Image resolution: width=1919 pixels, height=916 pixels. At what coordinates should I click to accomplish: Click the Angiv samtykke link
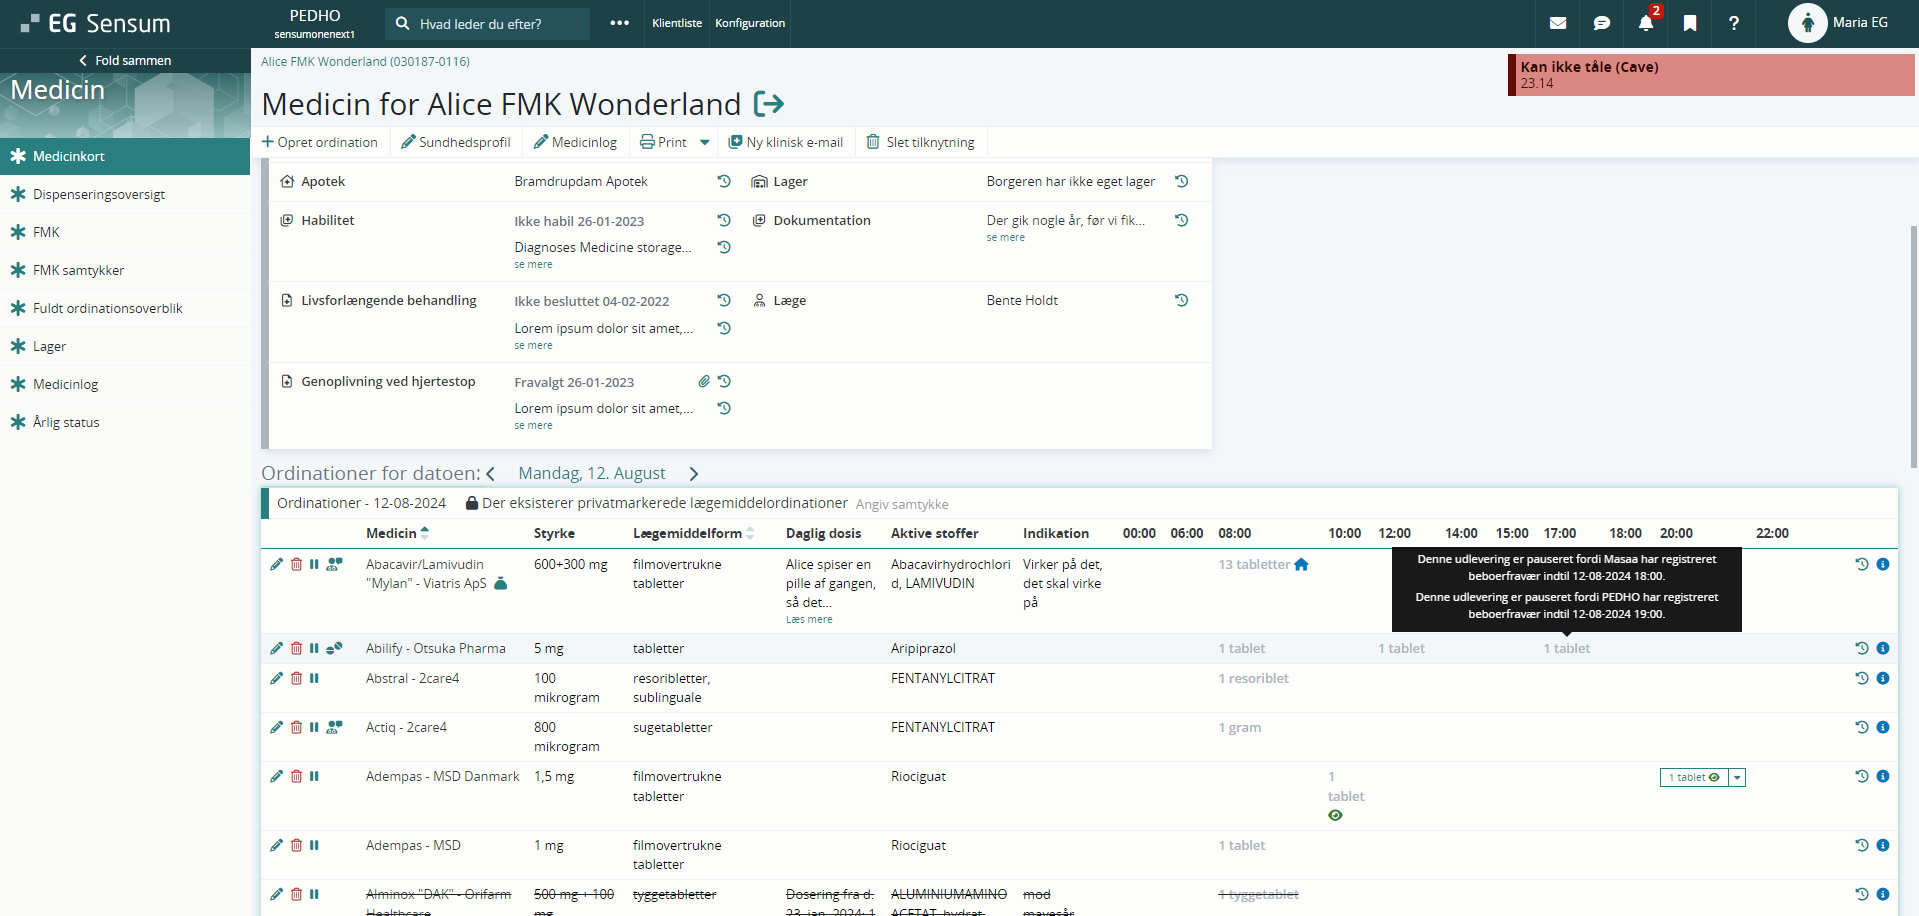[x=902, y=504]
